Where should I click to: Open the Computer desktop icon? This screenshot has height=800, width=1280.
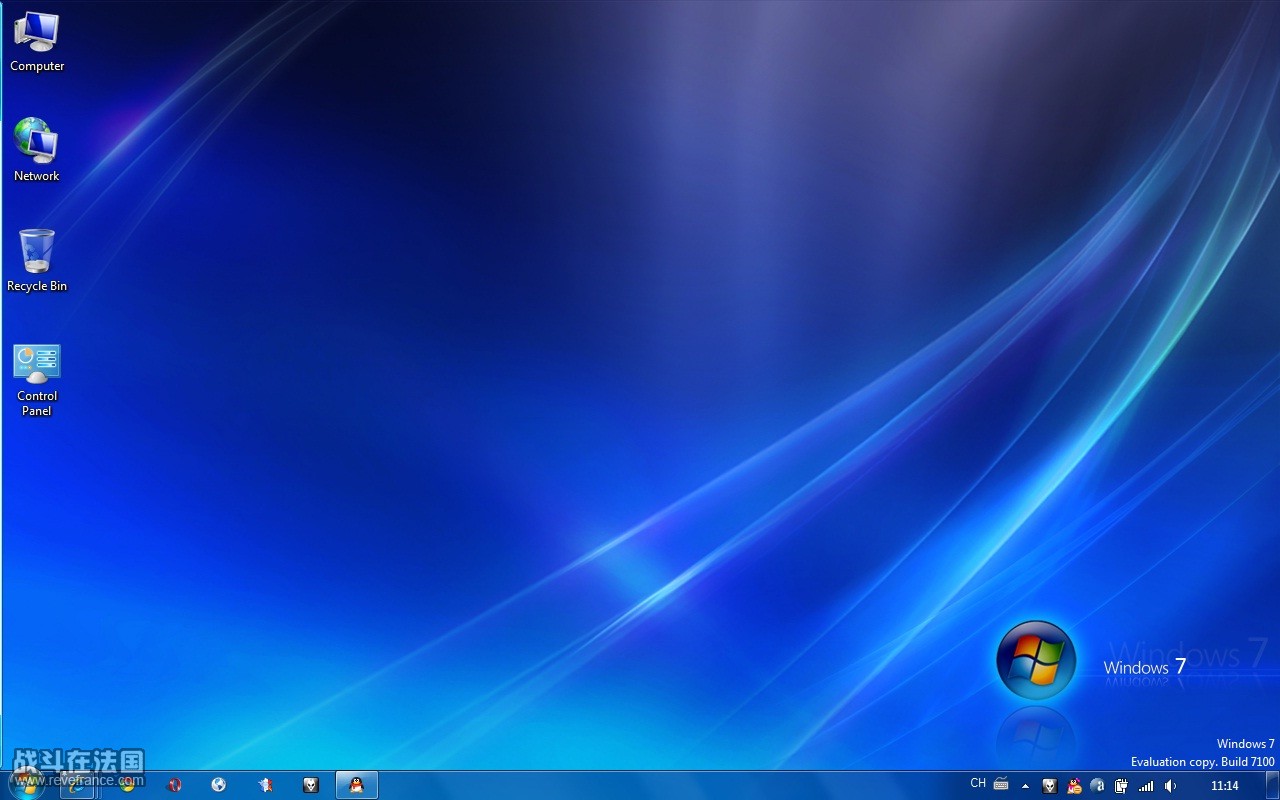[x=37, y=42]
